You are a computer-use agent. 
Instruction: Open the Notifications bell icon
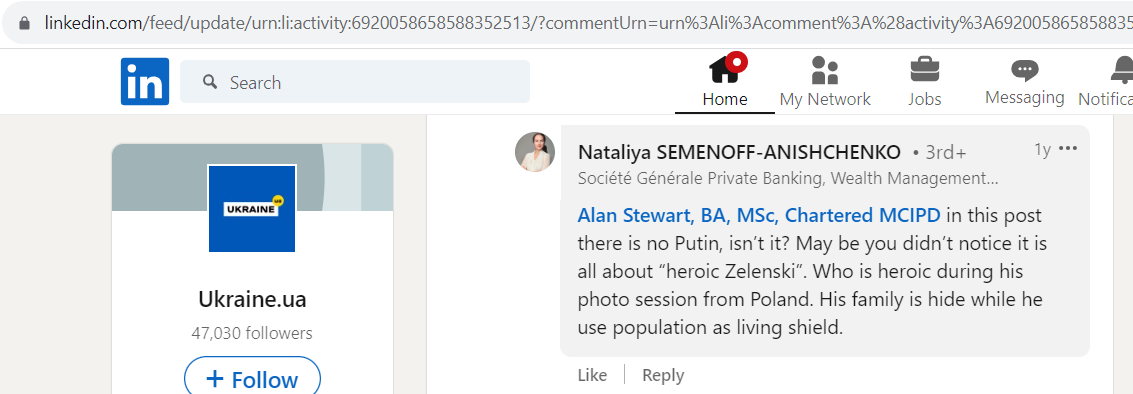(x=1121, y=70)
